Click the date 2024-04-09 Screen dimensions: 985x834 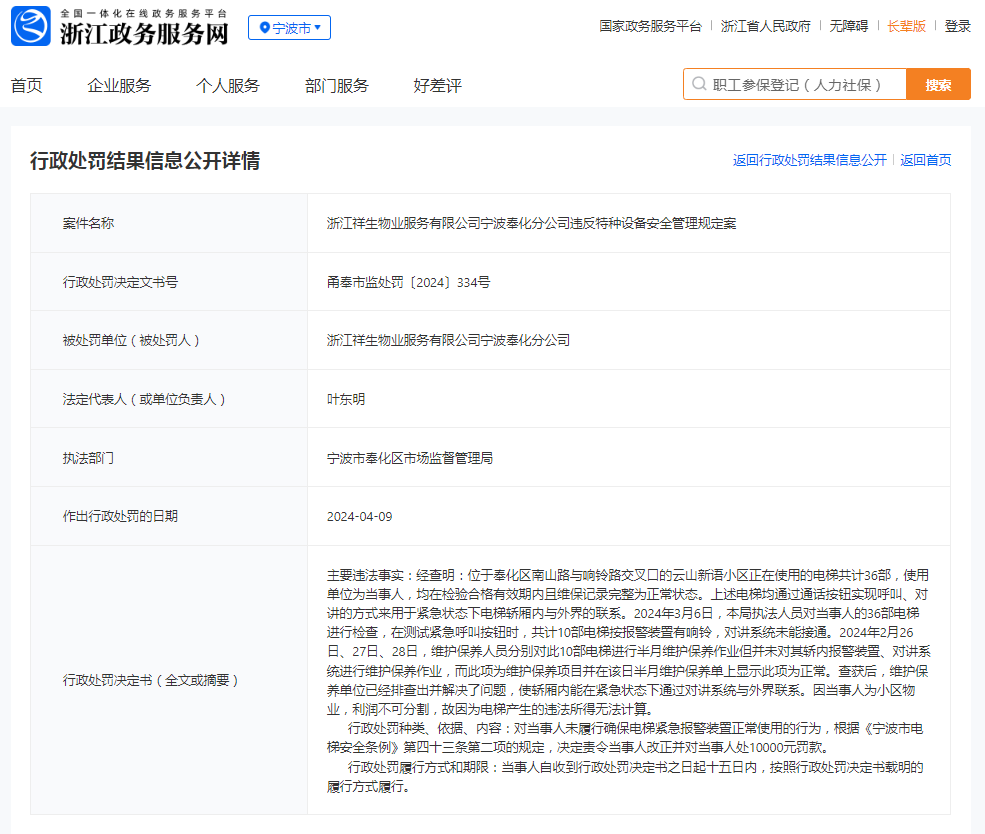(x=359, y=516)
